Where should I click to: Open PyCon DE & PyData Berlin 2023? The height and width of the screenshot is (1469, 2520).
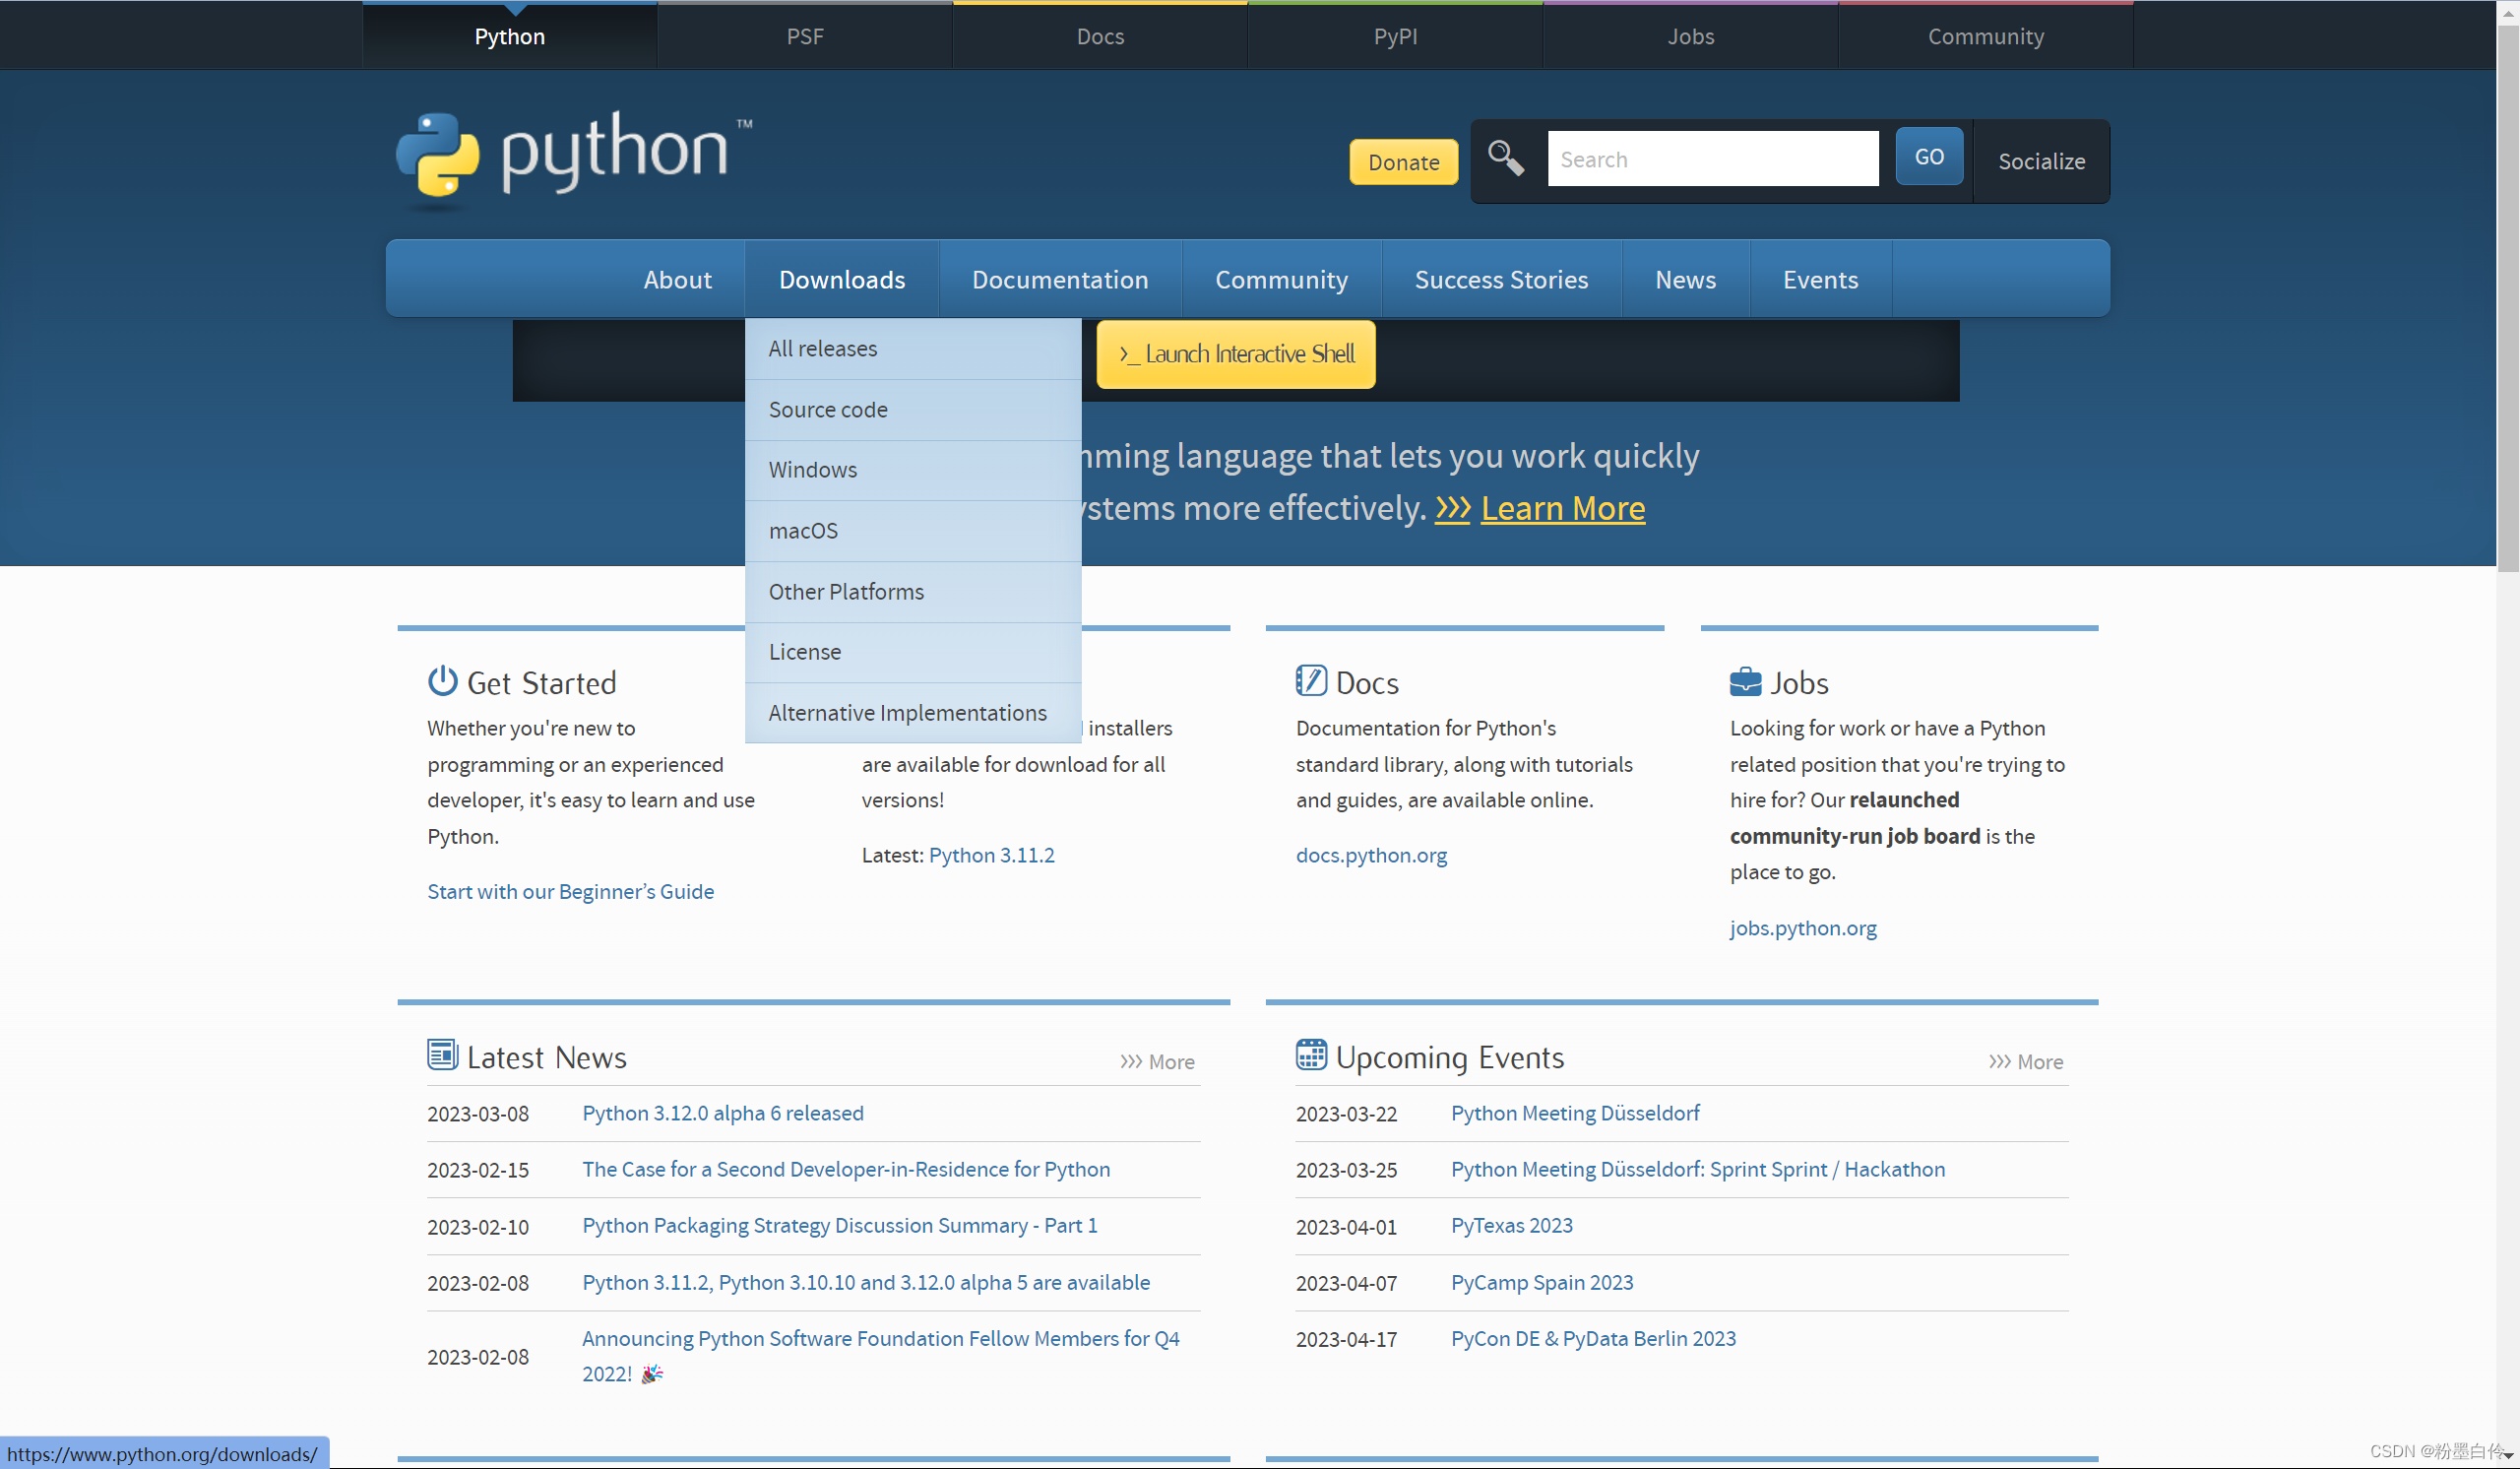pyautogui.click(x=1593, y=1338)
